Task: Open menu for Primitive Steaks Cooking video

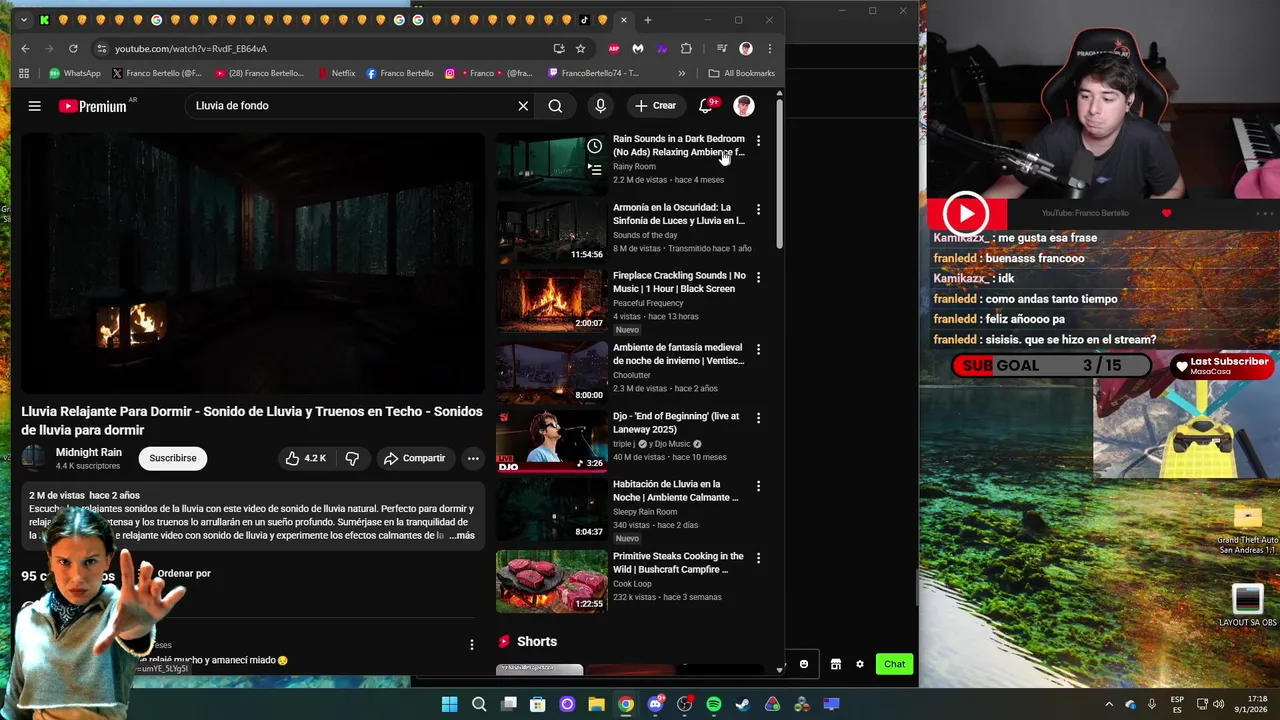Action: (758, 558)
